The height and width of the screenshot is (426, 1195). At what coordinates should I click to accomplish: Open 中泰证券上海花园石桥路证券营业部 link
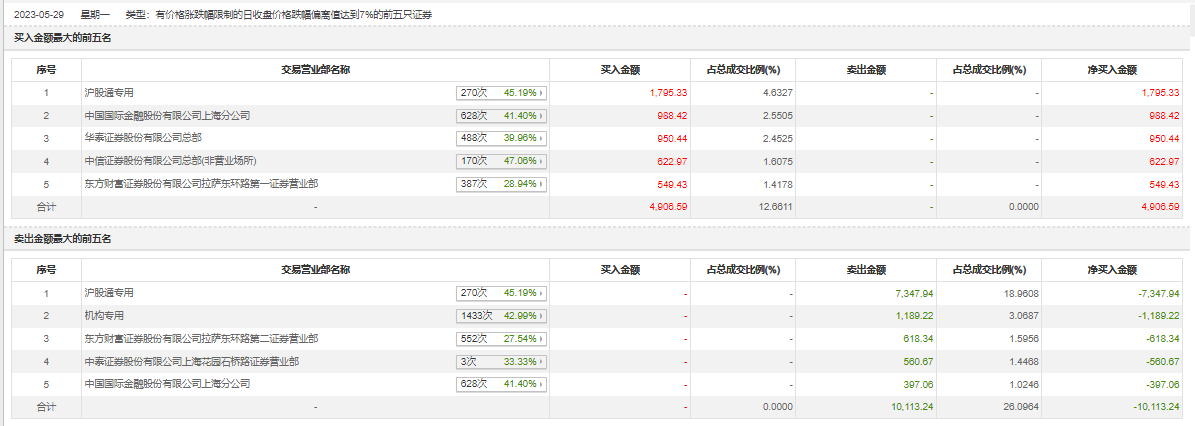click(x=191, y=361)
